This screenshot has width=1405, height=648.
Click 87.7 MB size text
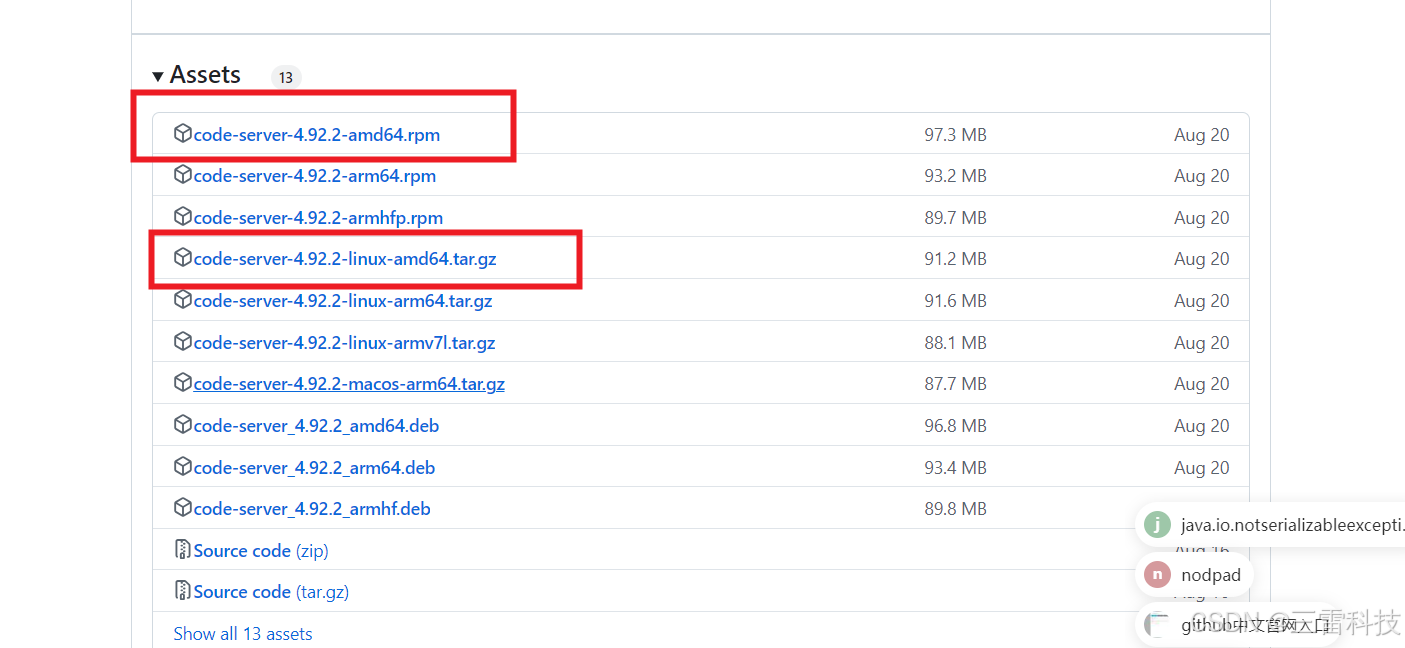point(955,384)
